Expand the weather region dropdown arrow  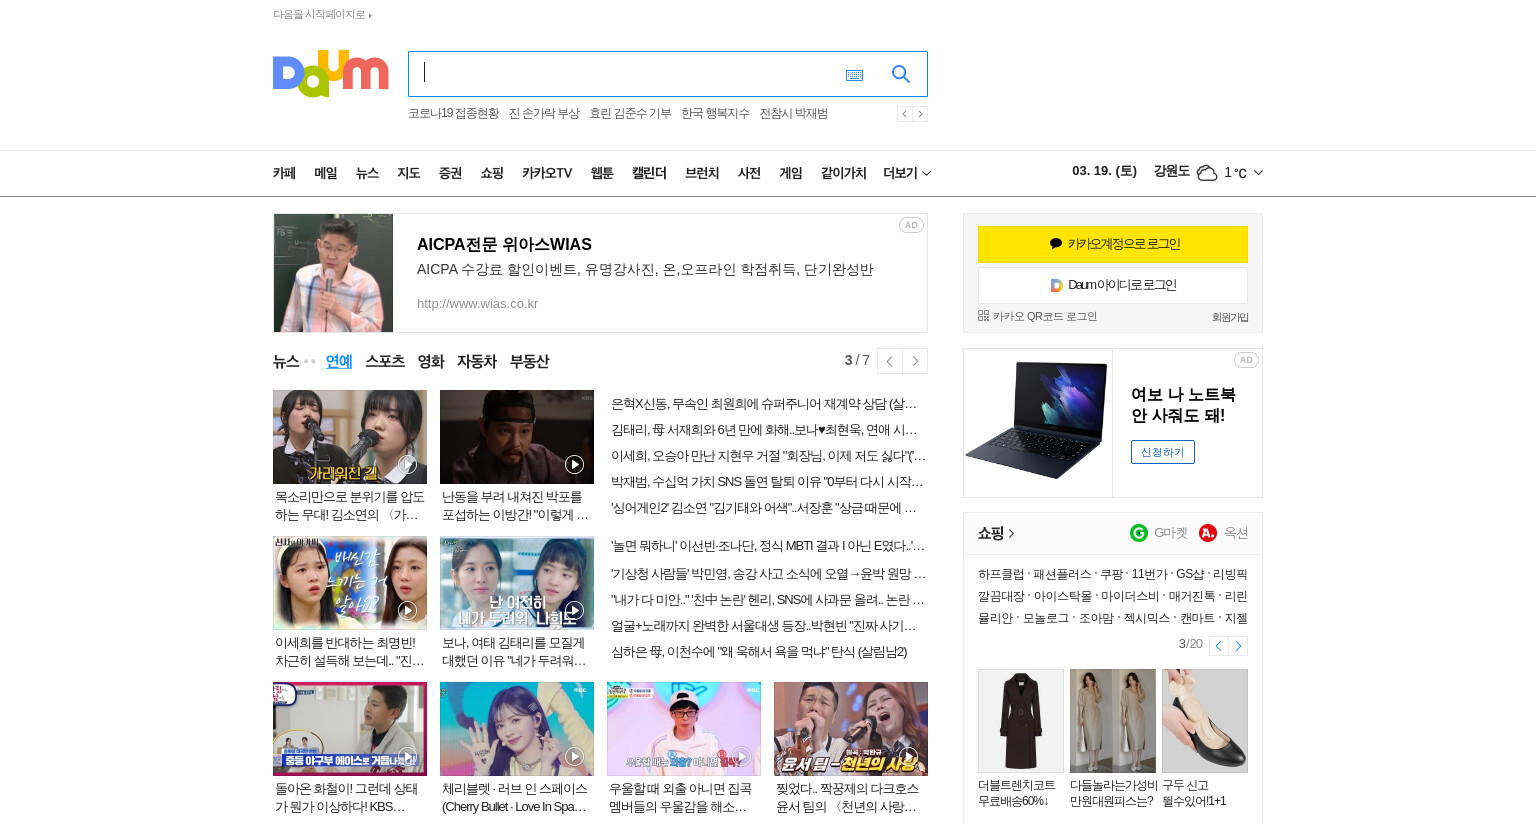click(x=1258, y=173)
